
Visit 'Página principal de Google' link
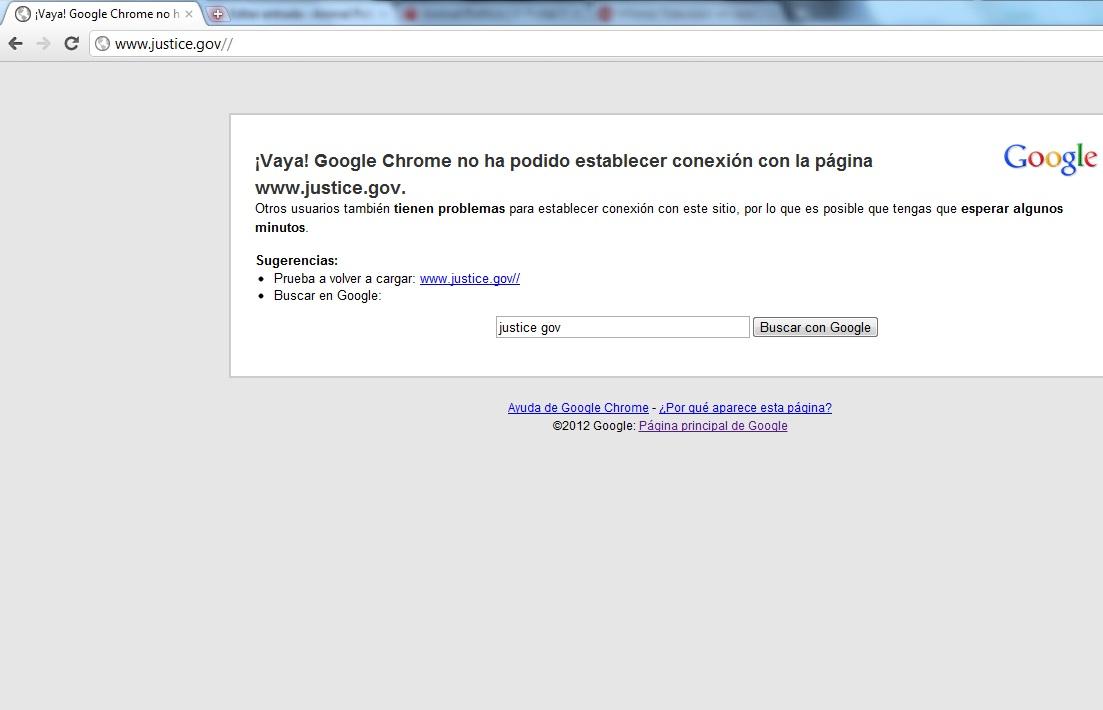pyautogui.click(x=713, y=426)
